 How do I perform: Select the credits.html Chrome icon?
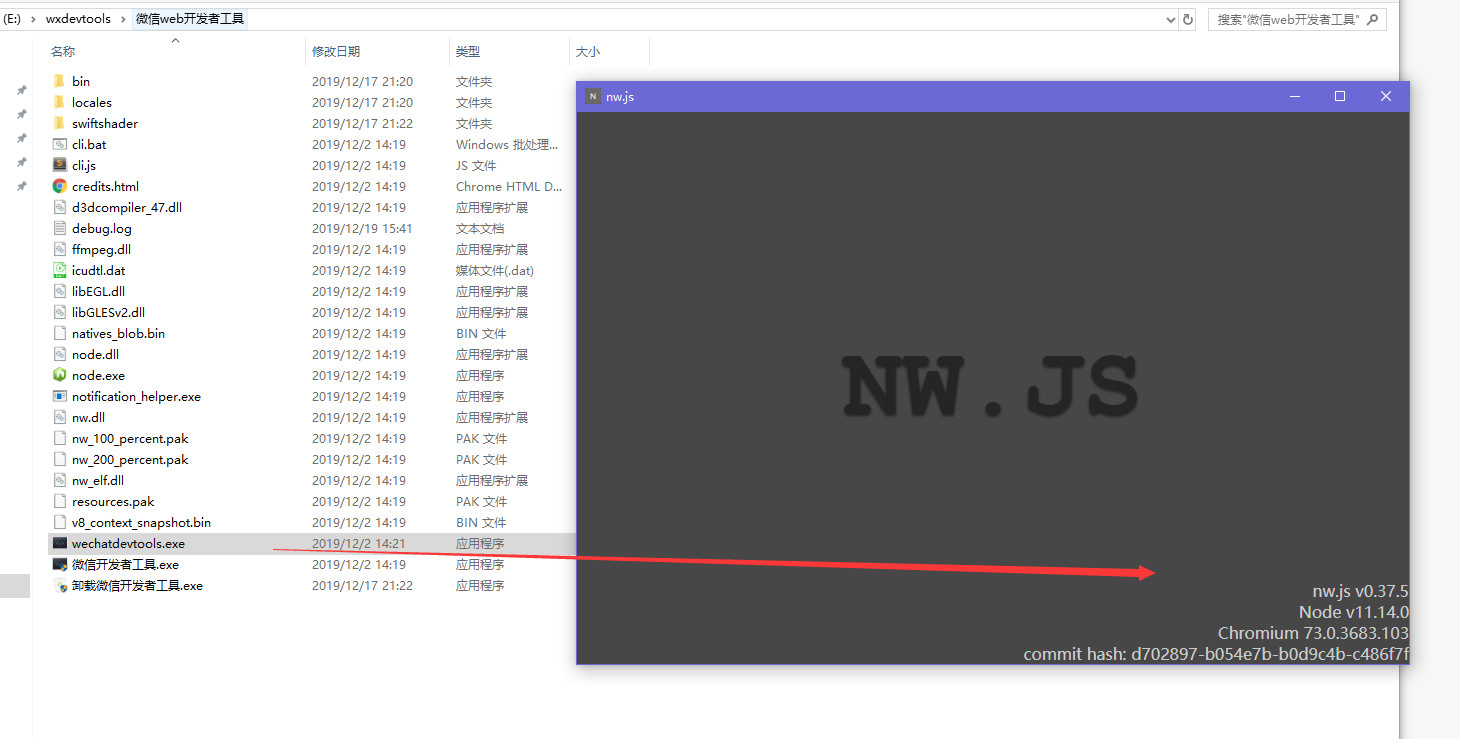click(59, 186)
